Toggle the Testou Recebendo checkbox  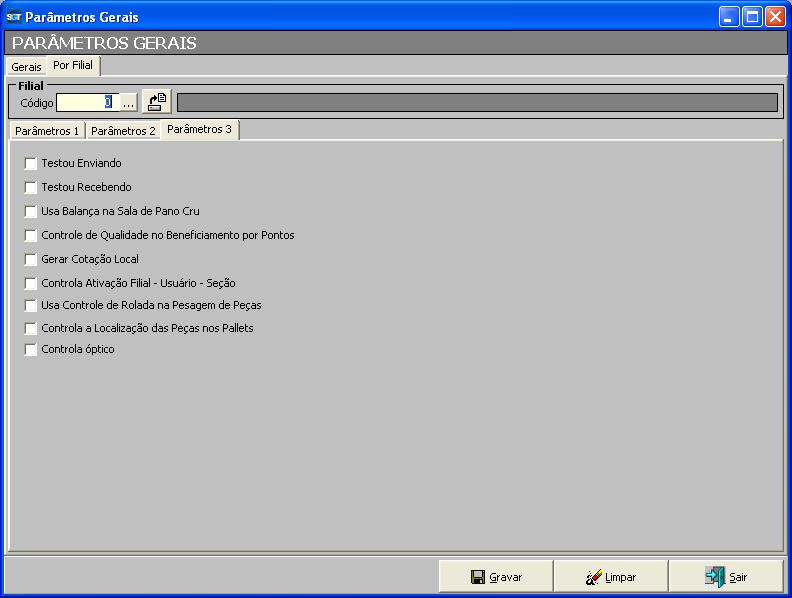(31, 187)
